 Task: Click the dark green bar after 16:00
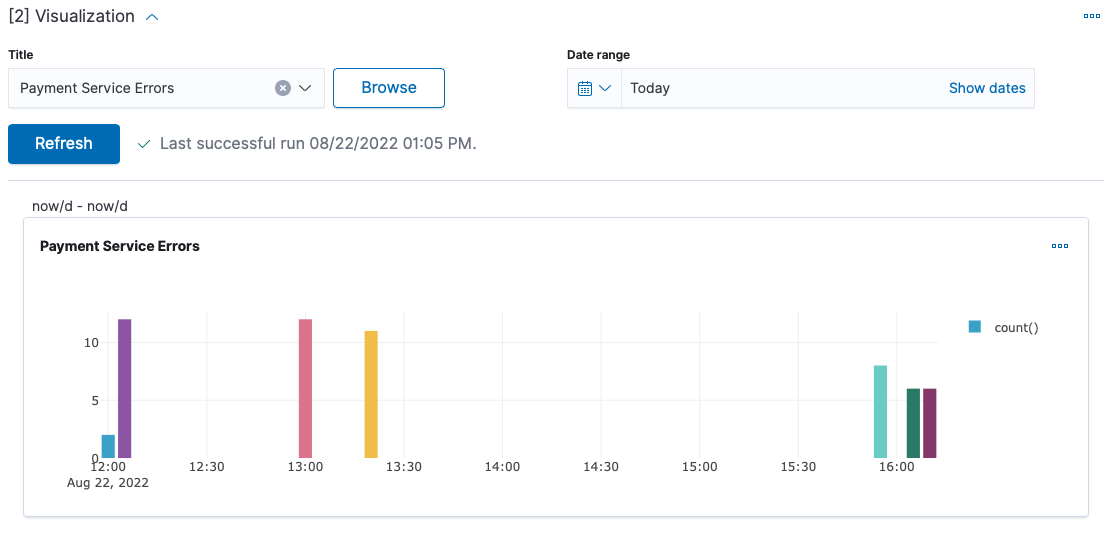click(x=913, y=423)
